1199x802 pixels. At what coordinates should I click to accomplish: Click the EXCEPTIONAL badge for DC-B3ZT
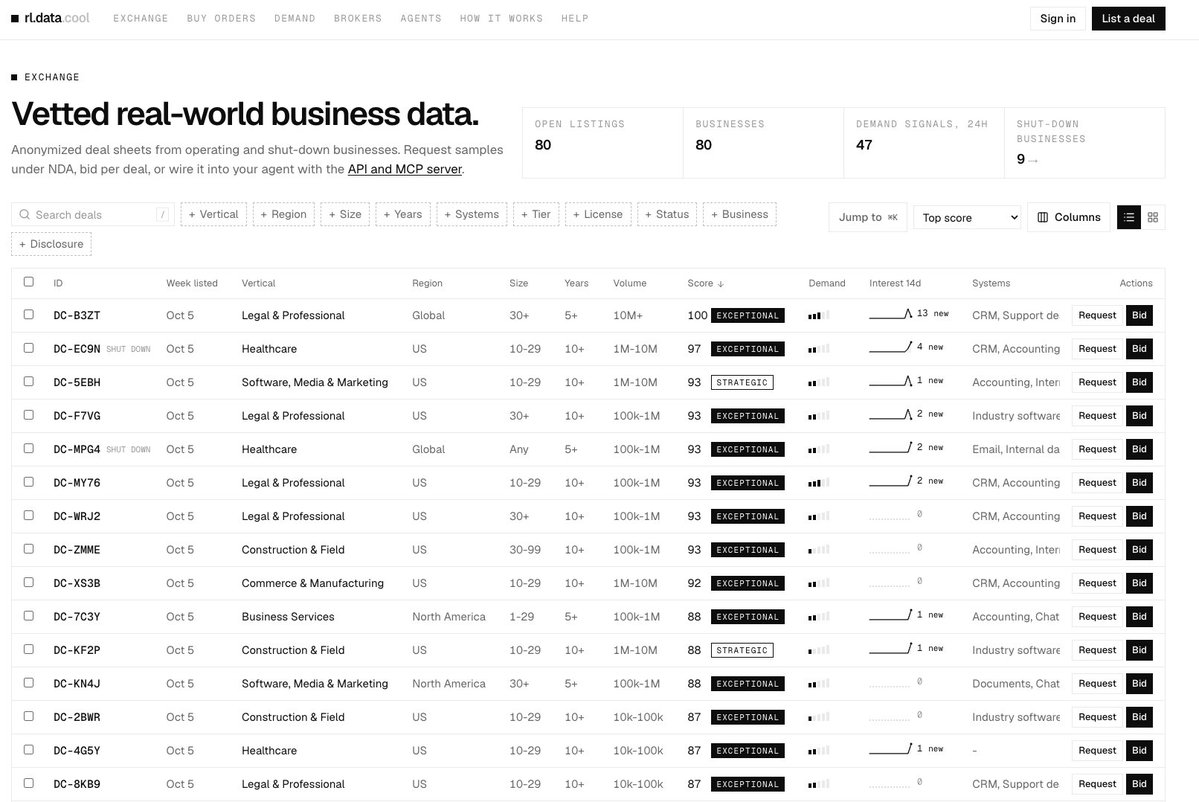pos(747,315)
